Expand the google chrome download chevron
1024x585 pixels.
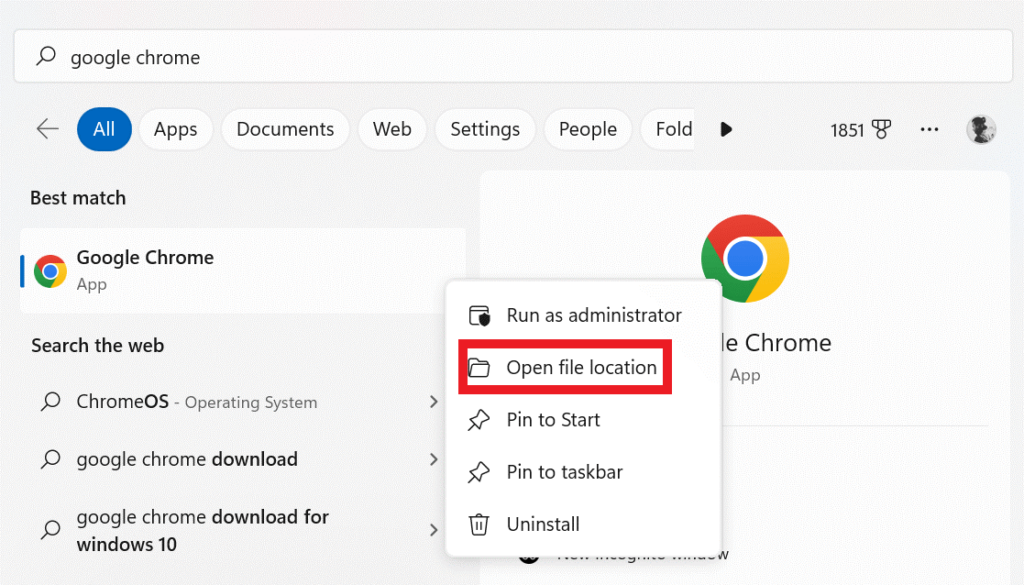[434, 459]
